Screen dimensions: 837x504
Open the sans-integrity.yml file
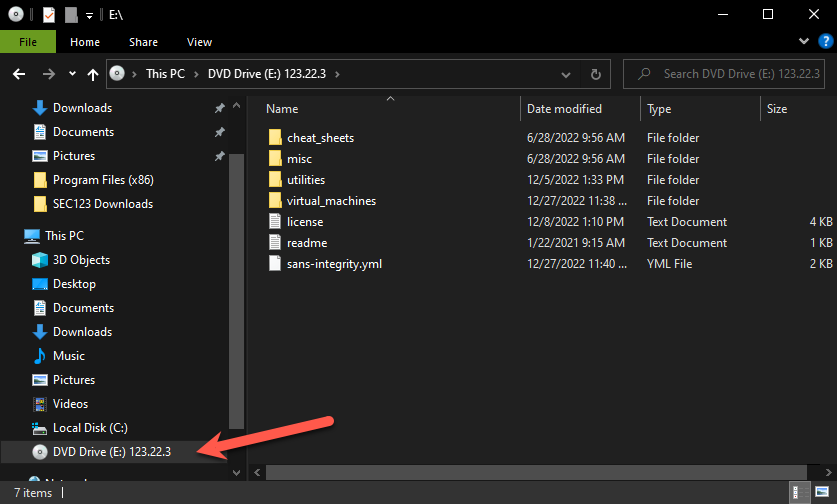coord(334,264)
